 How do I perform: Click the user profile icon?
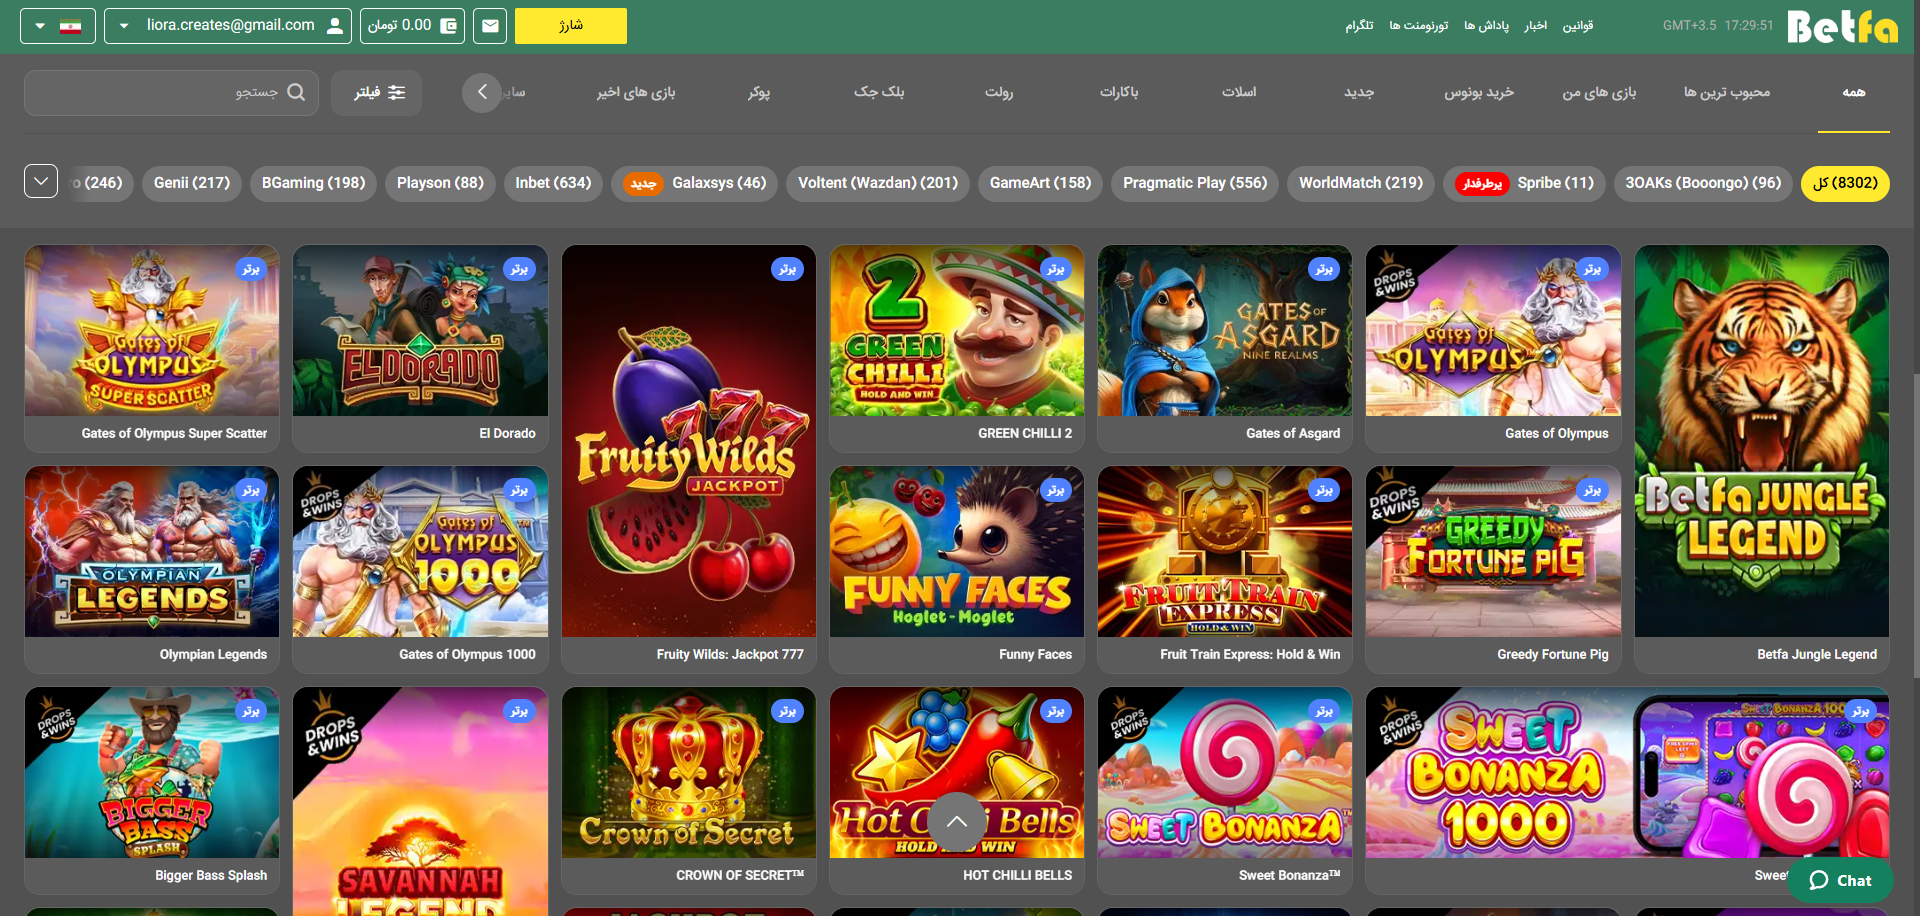pos(335,26)
